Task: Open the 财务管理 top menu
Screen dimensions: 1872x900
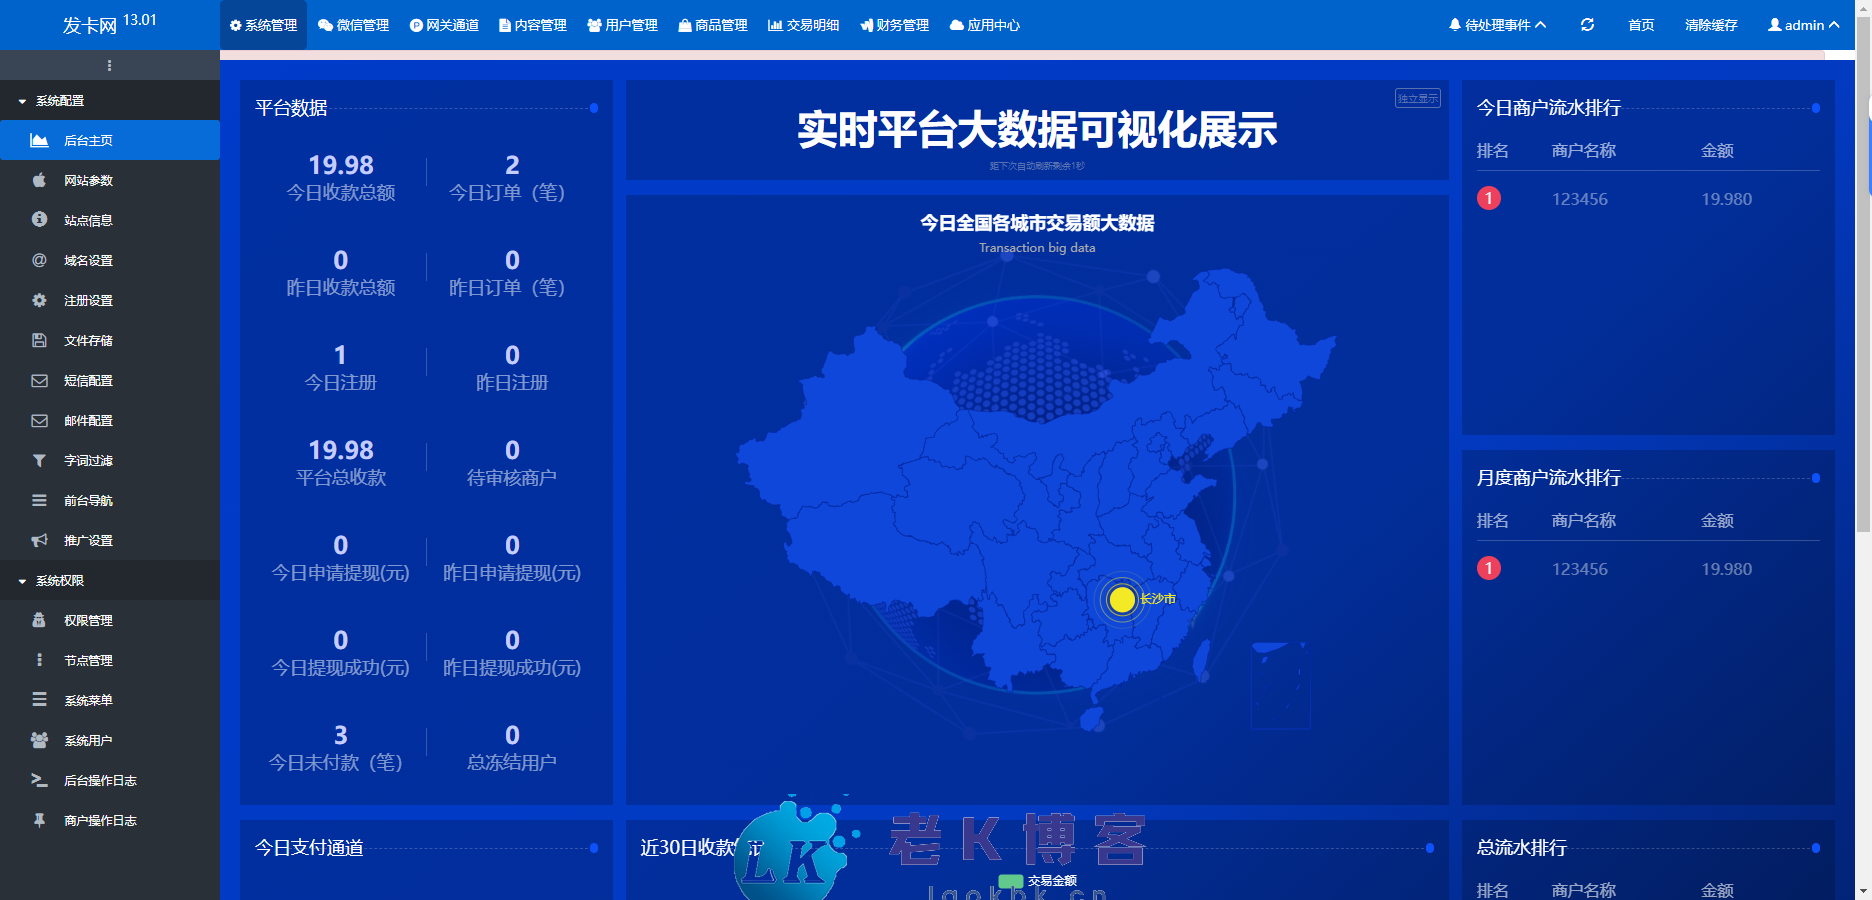Action: tap(894, 25)
